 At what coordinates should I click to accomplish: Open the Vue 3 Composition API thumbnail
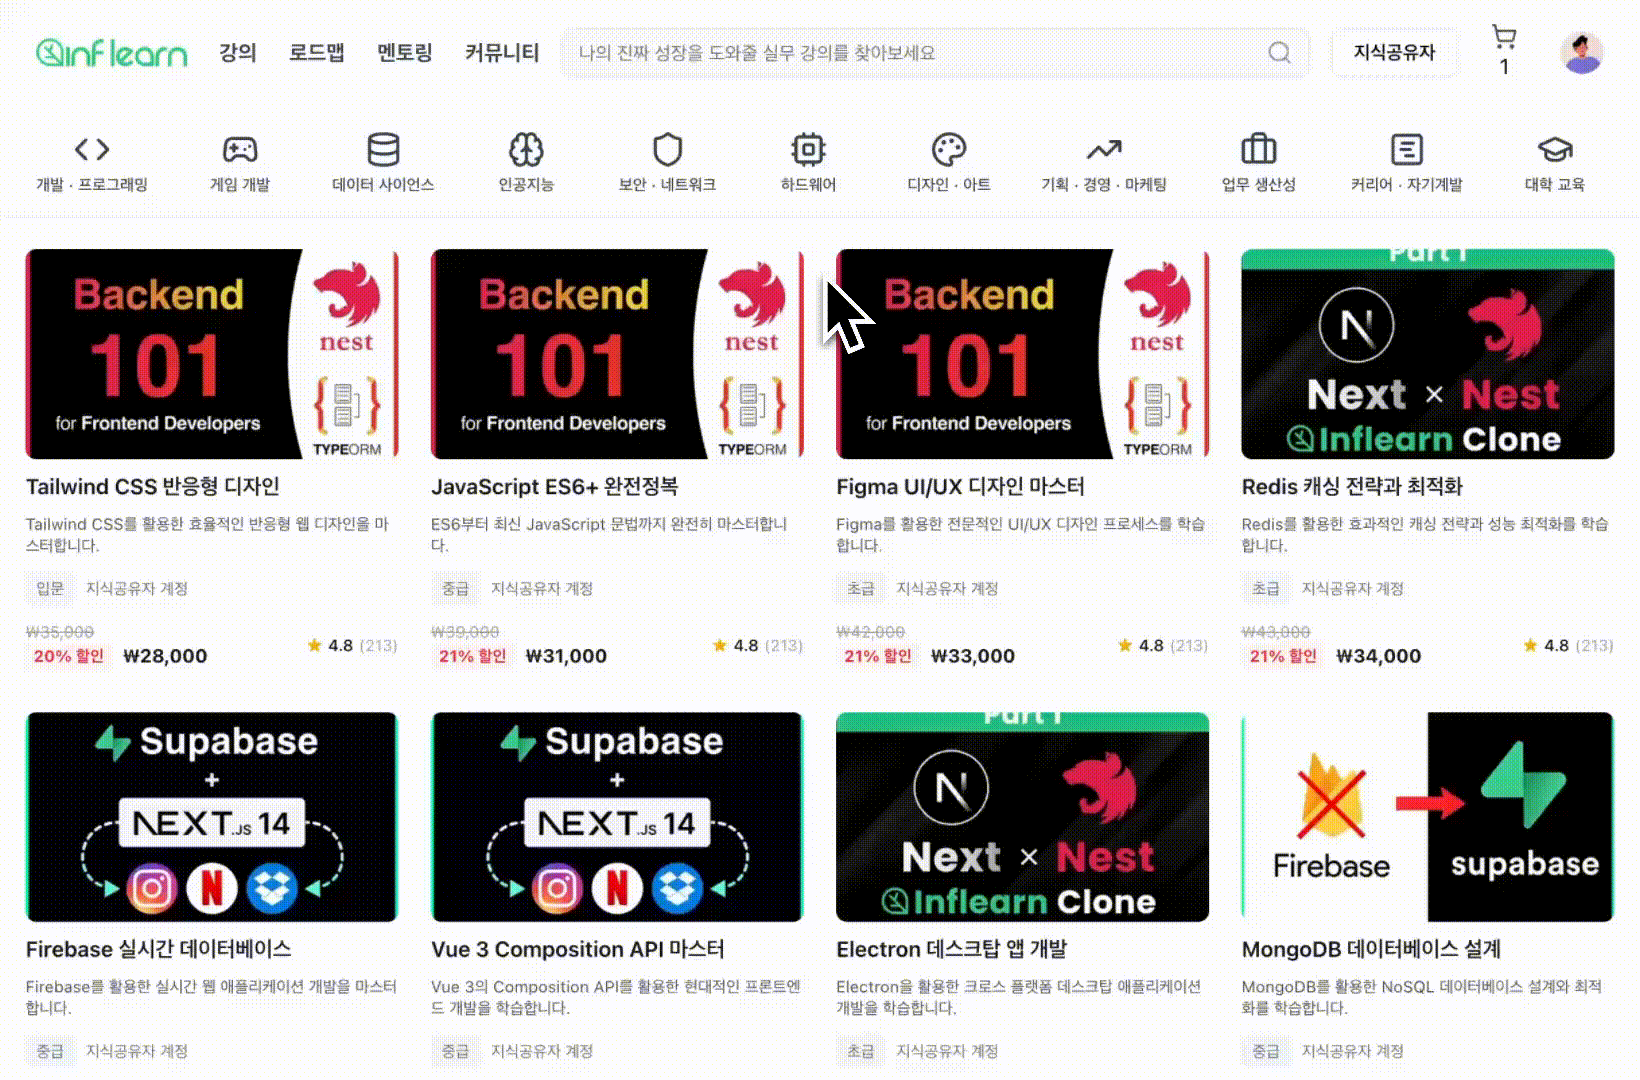point(617,817)
